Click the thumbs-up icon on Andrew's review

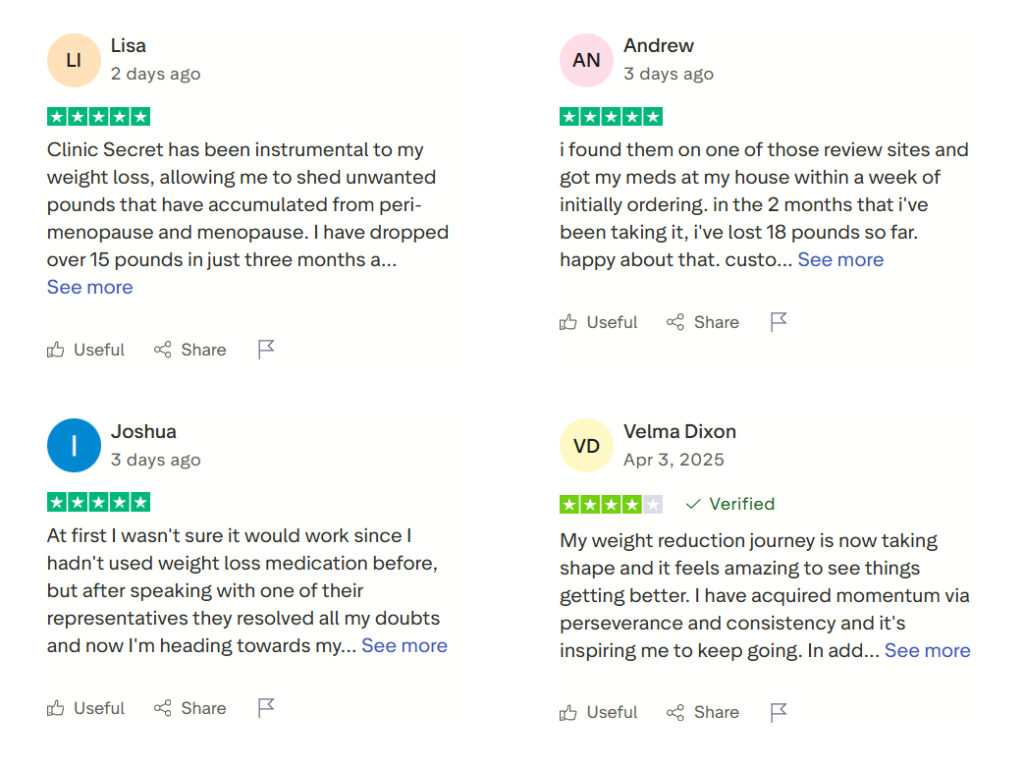(x=569, y=322)
